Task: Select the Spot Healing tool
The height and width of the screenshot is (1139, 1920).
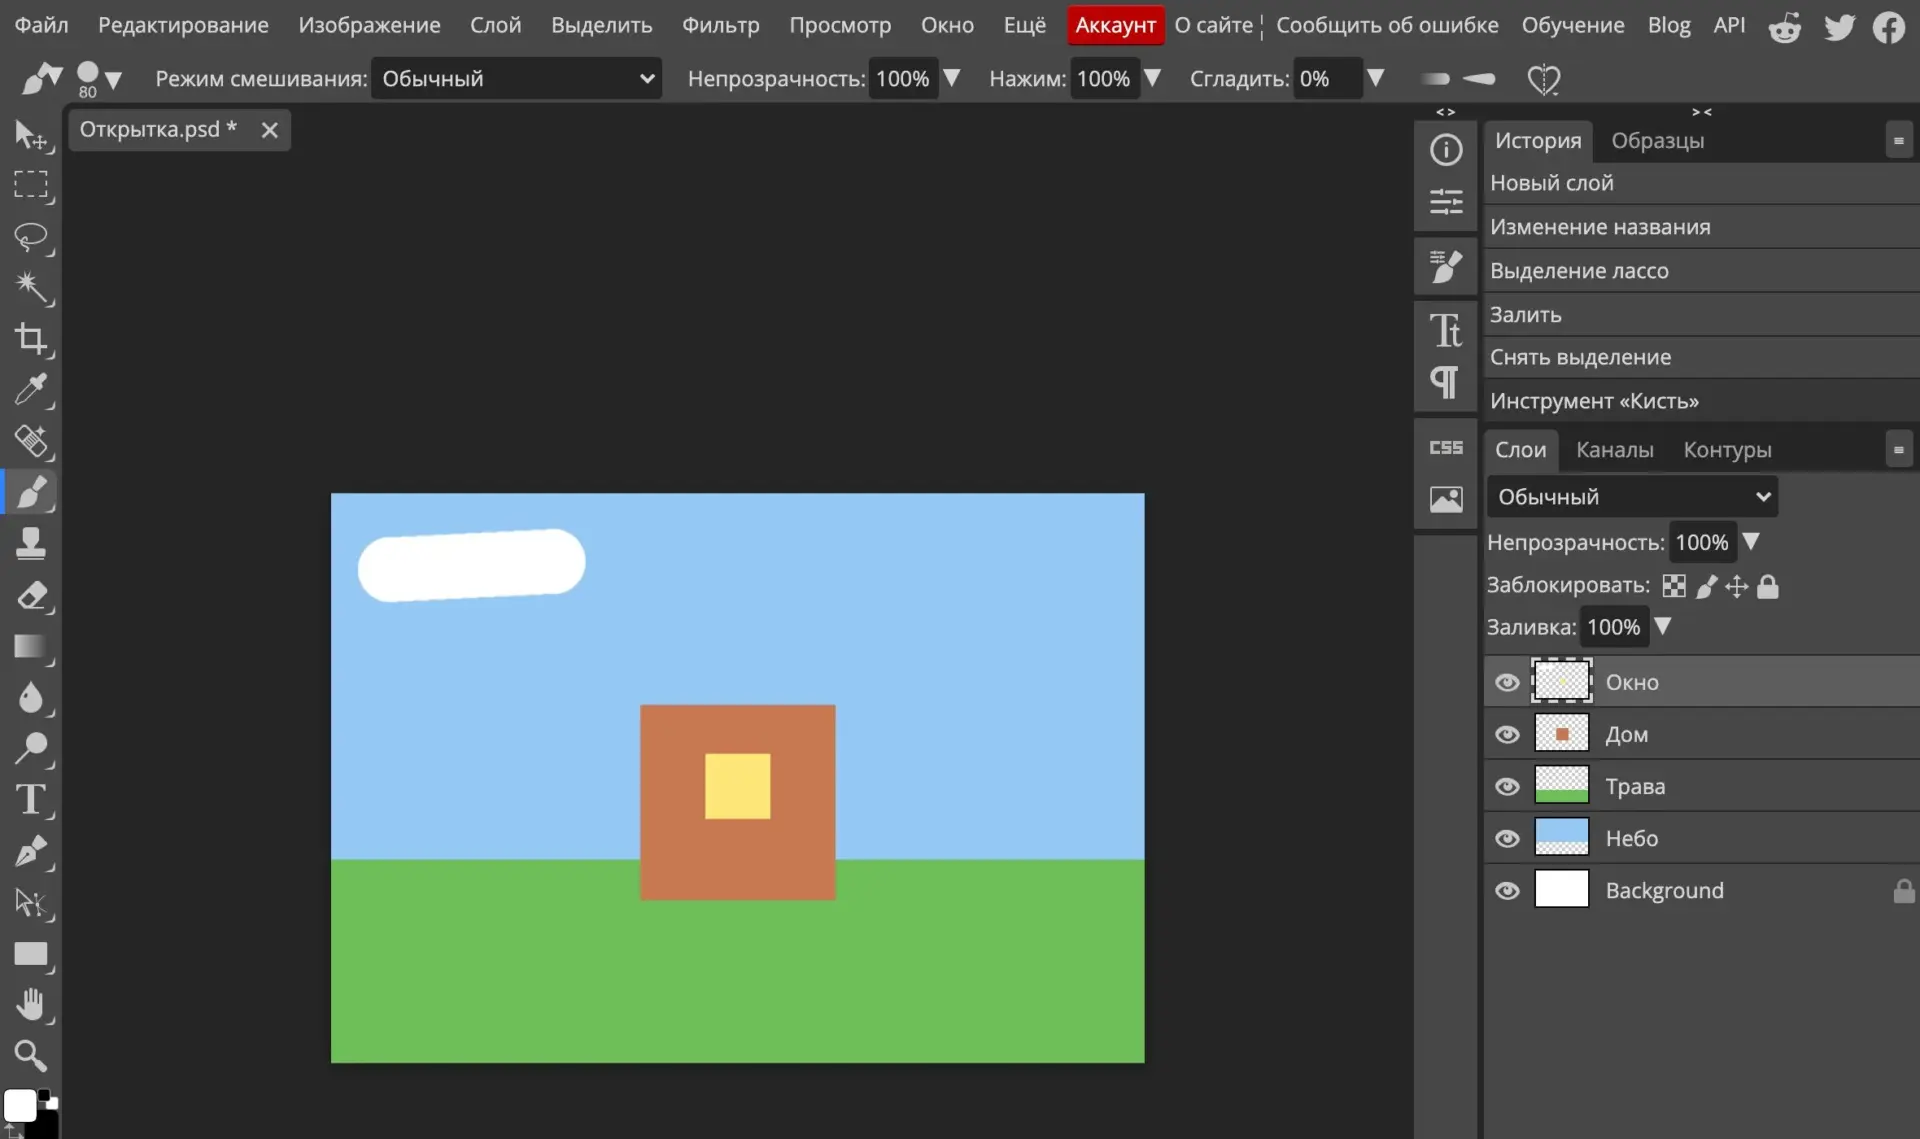Action: pos(31,441)
